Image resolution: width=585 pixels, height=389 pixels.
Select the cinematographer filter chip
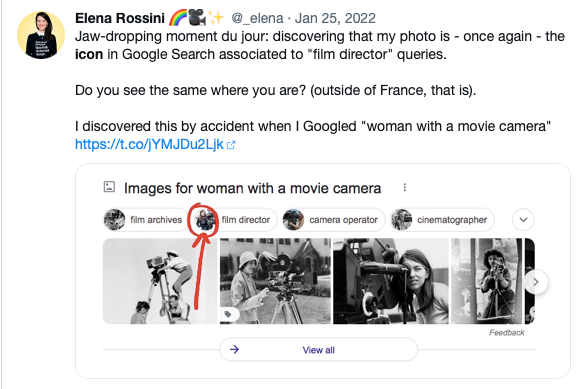(442, 220)
